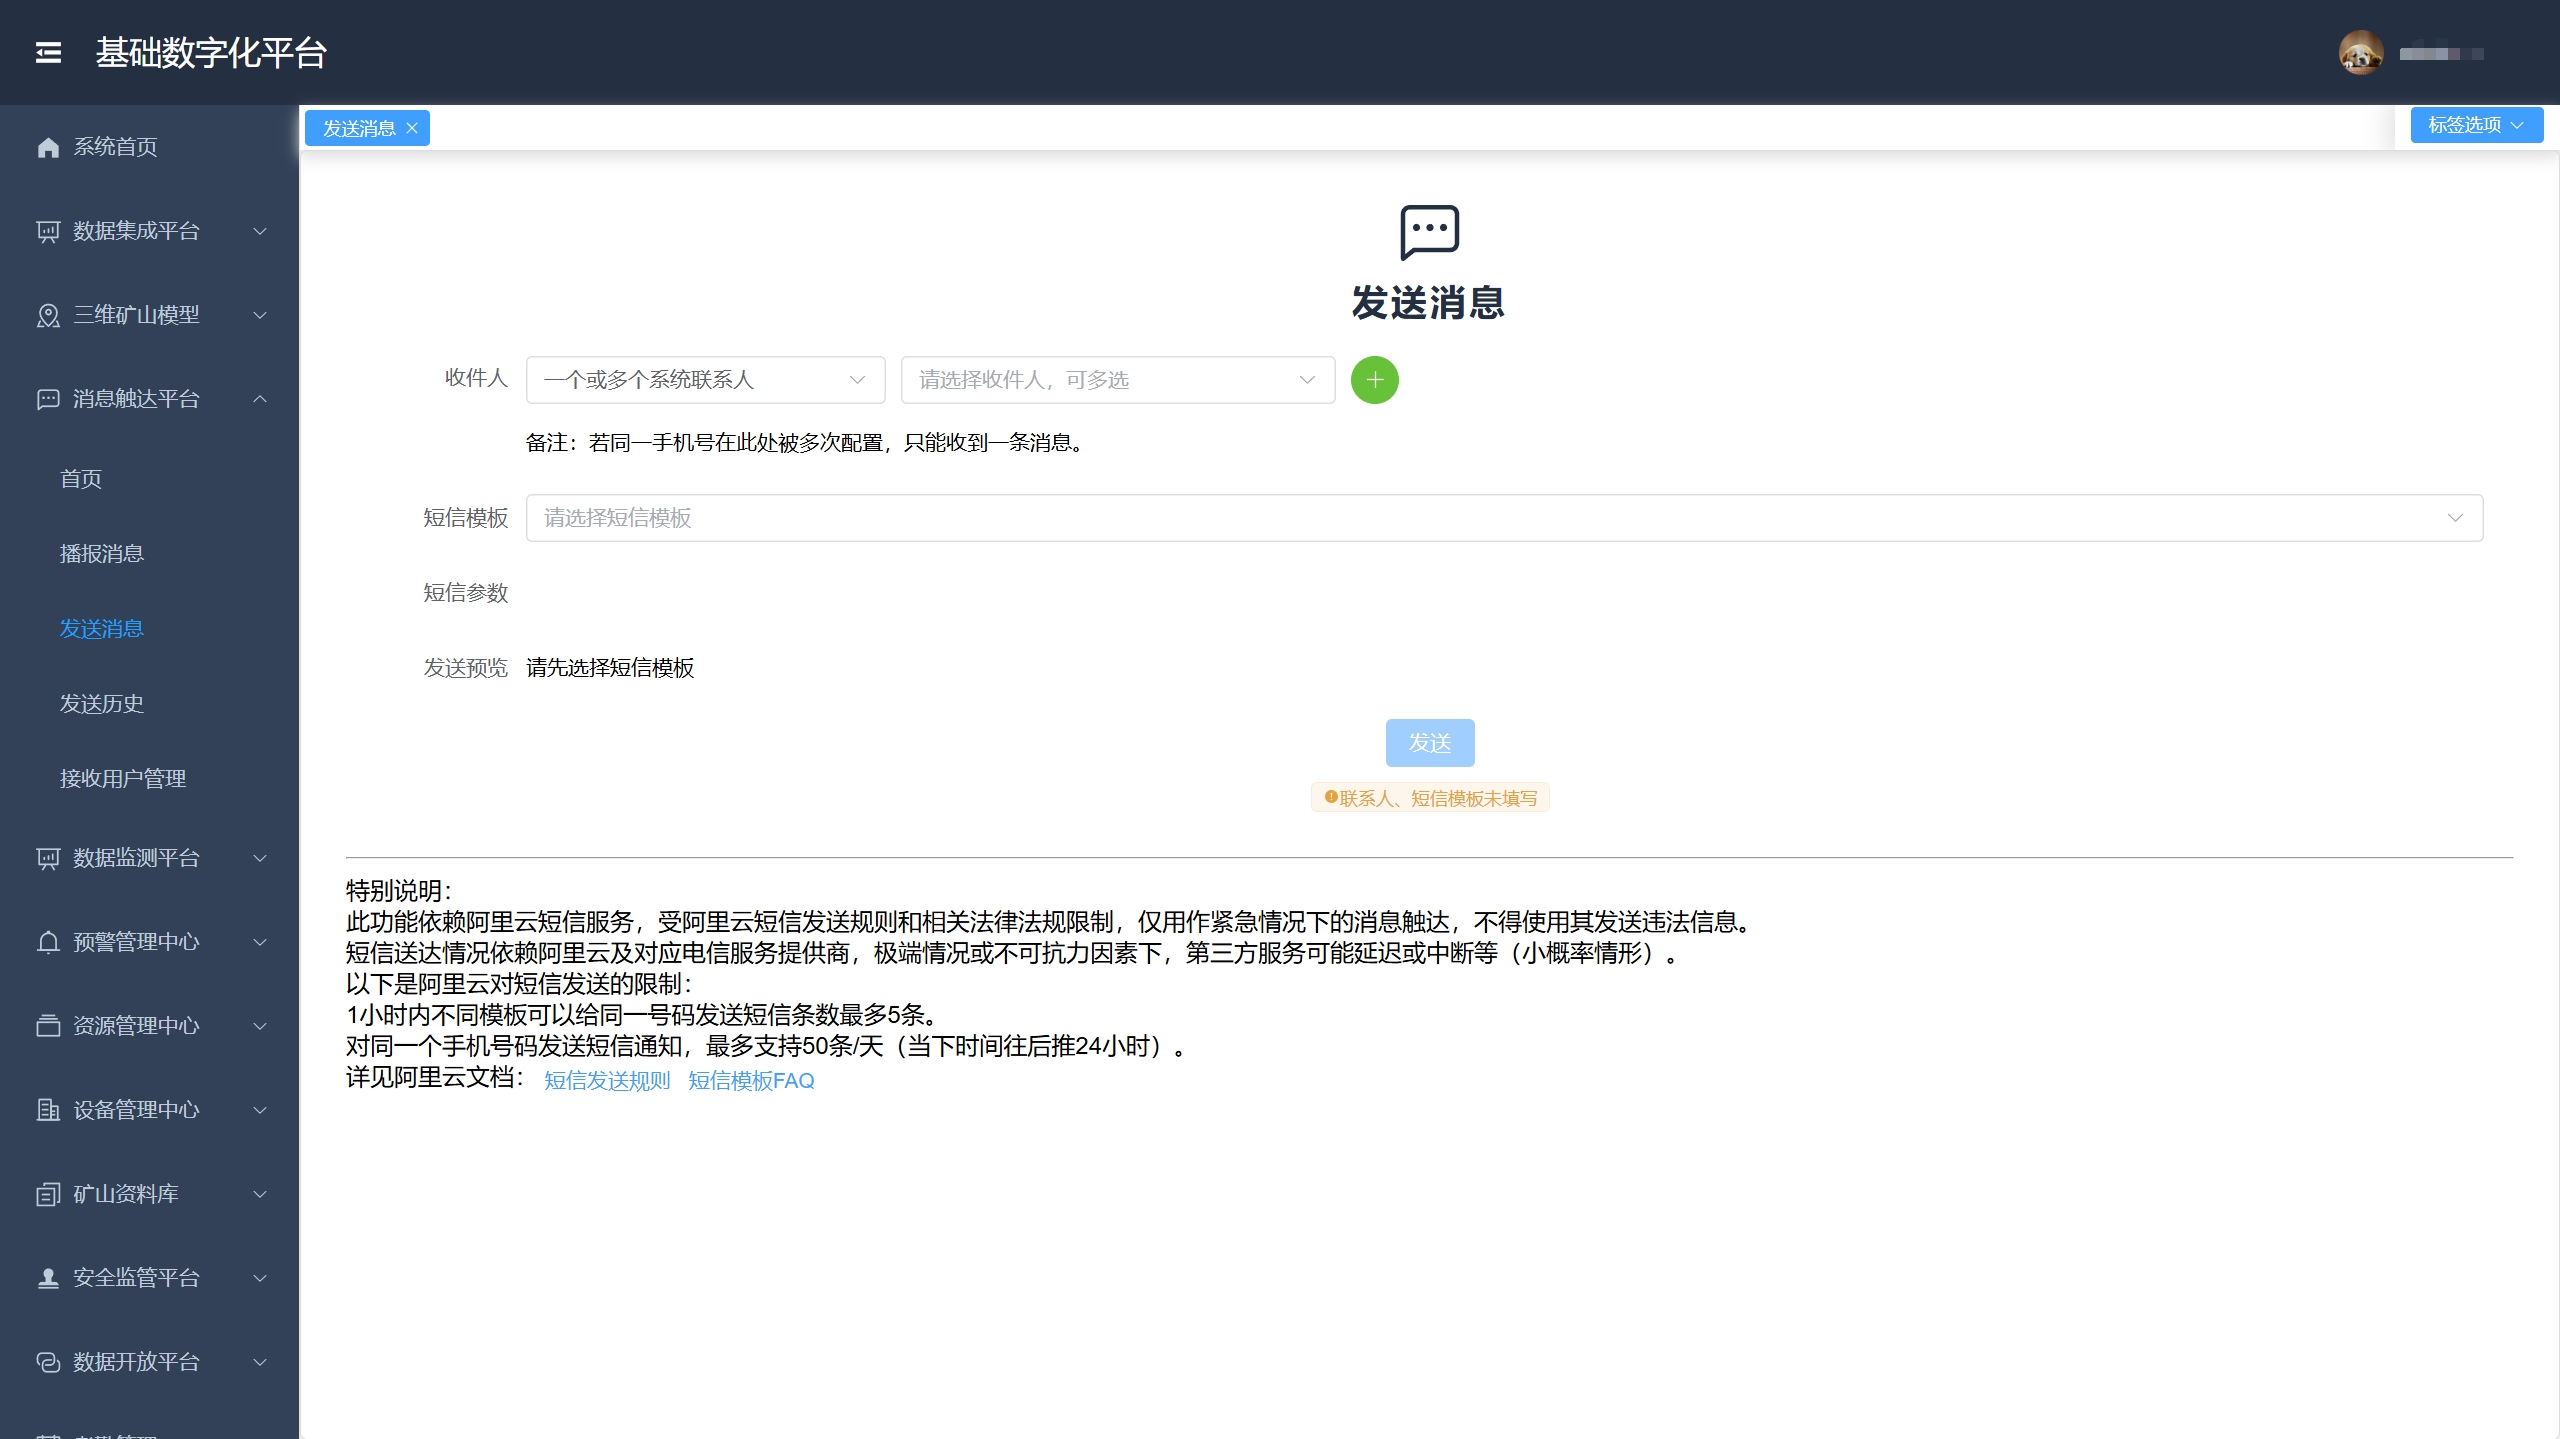Toggle the hamburger sidebar collapse icon
Viewport: 2560px width, 1439px height.
pos(48,52)
